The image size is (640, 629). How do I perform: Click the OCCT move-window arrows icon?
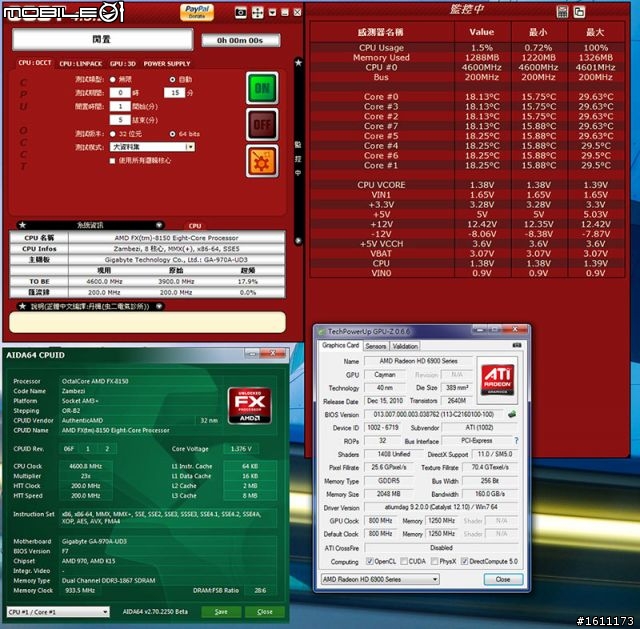click(258, 13)
